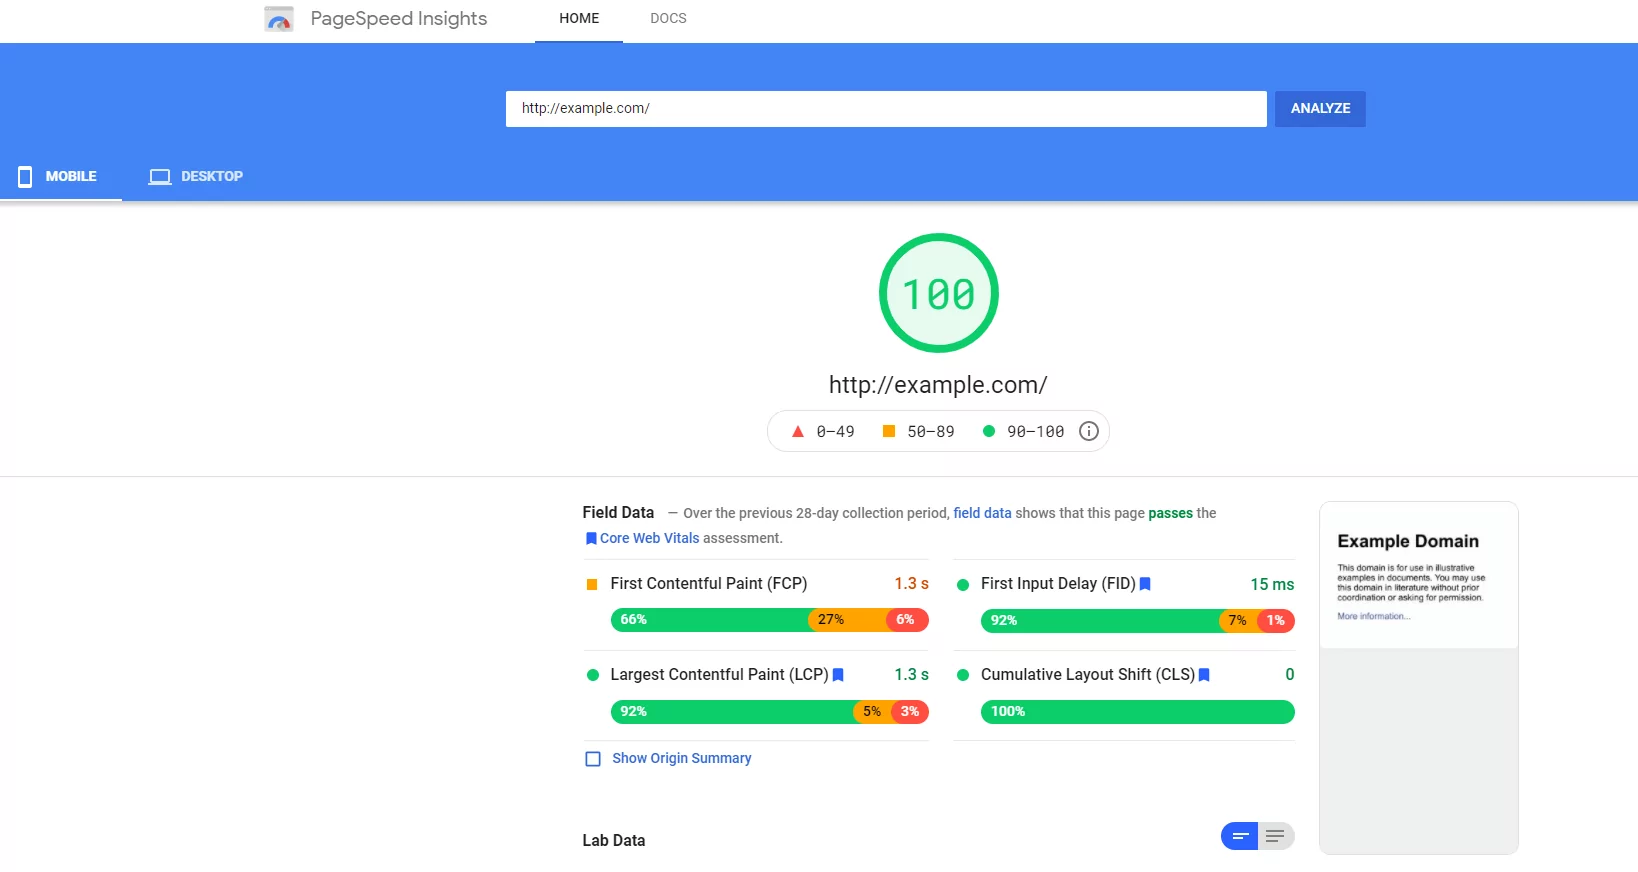Click the First Contentful Paint (FCP) label
This screenshot has height=872, width=1638.
coord(709,584)
